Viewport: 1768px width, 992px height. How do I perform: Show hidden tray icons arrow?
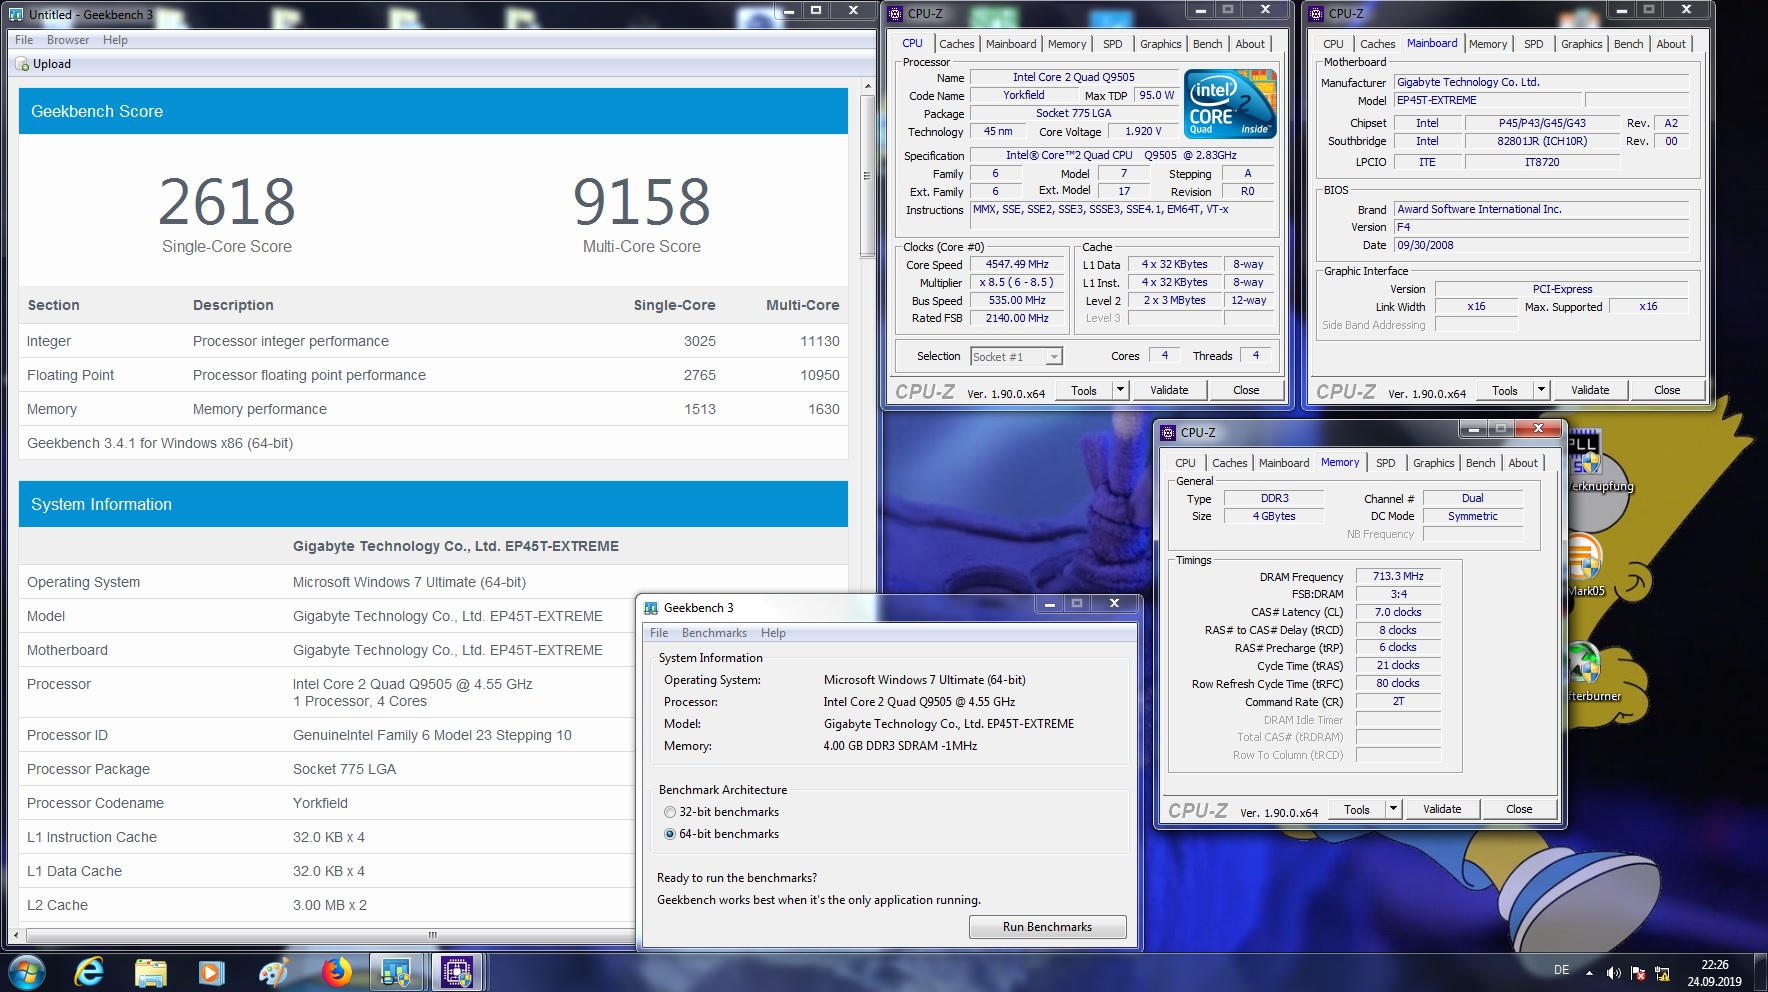(x=1589, y=972)
